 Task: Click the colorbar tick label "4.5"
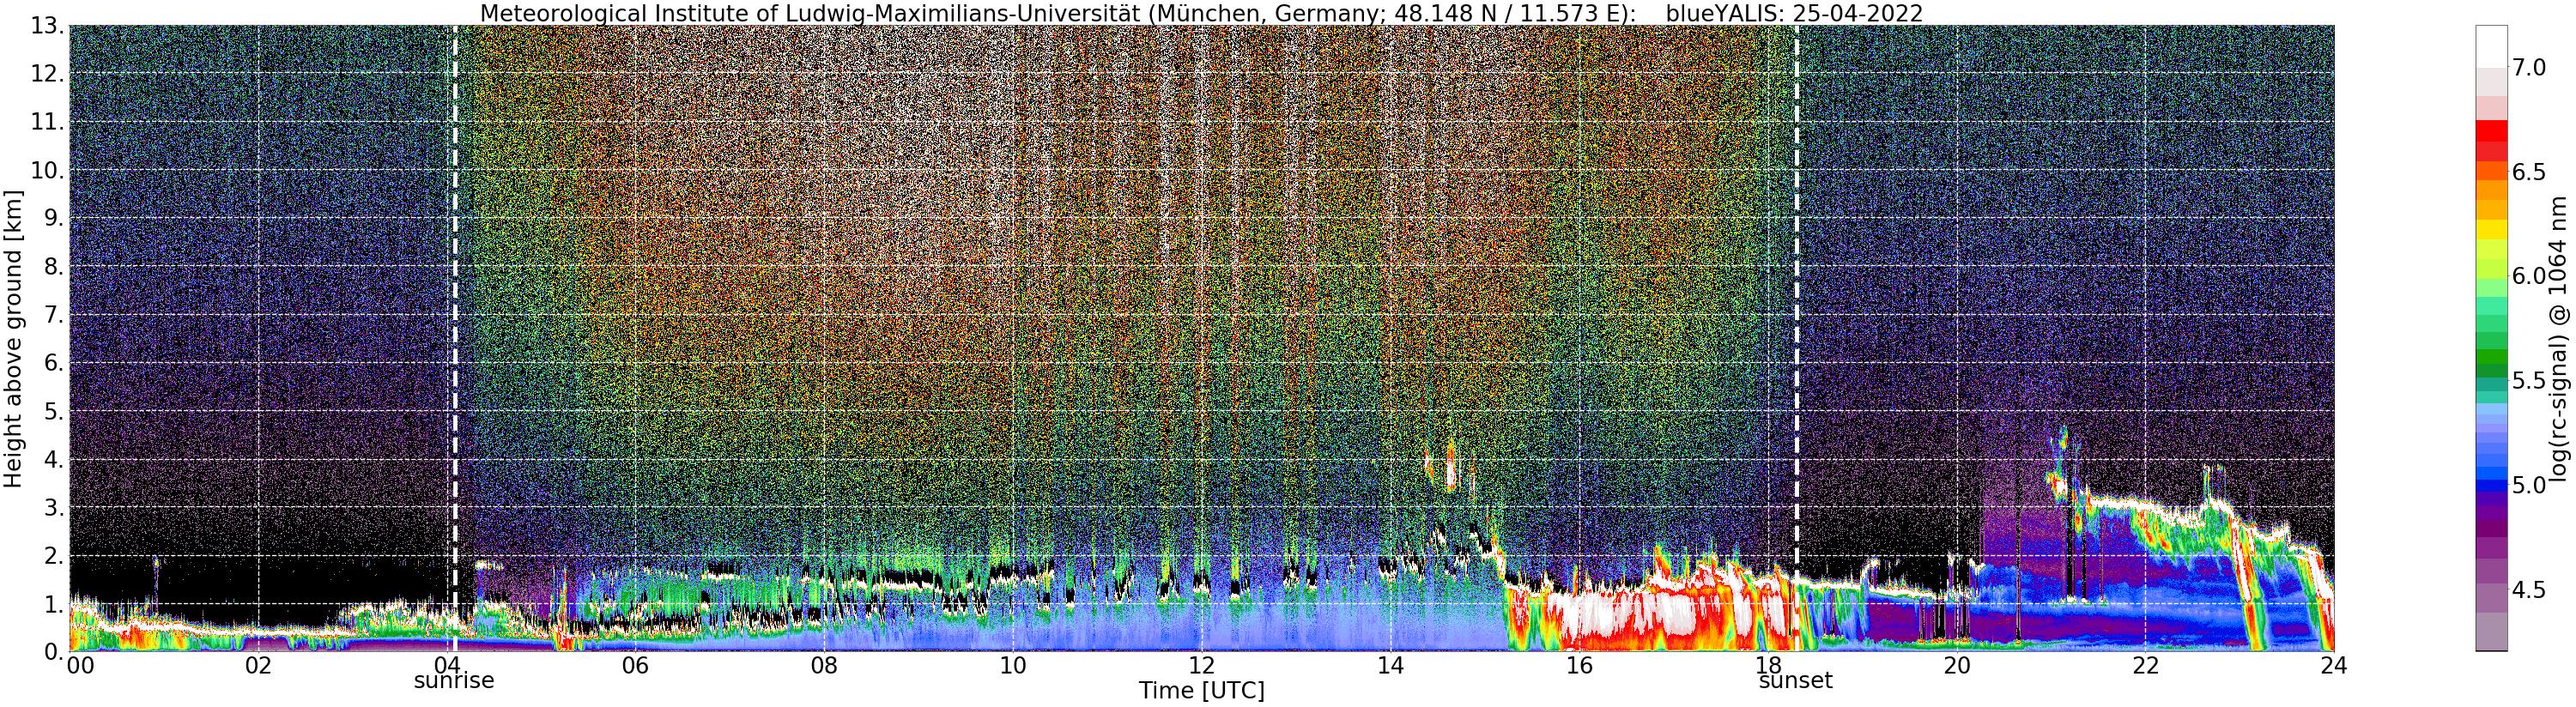click(2529, 590)
